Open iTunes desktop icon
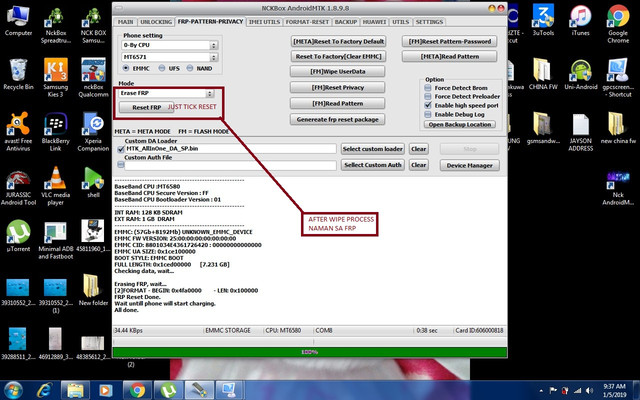The image size is (640, 400). (580, 20)
